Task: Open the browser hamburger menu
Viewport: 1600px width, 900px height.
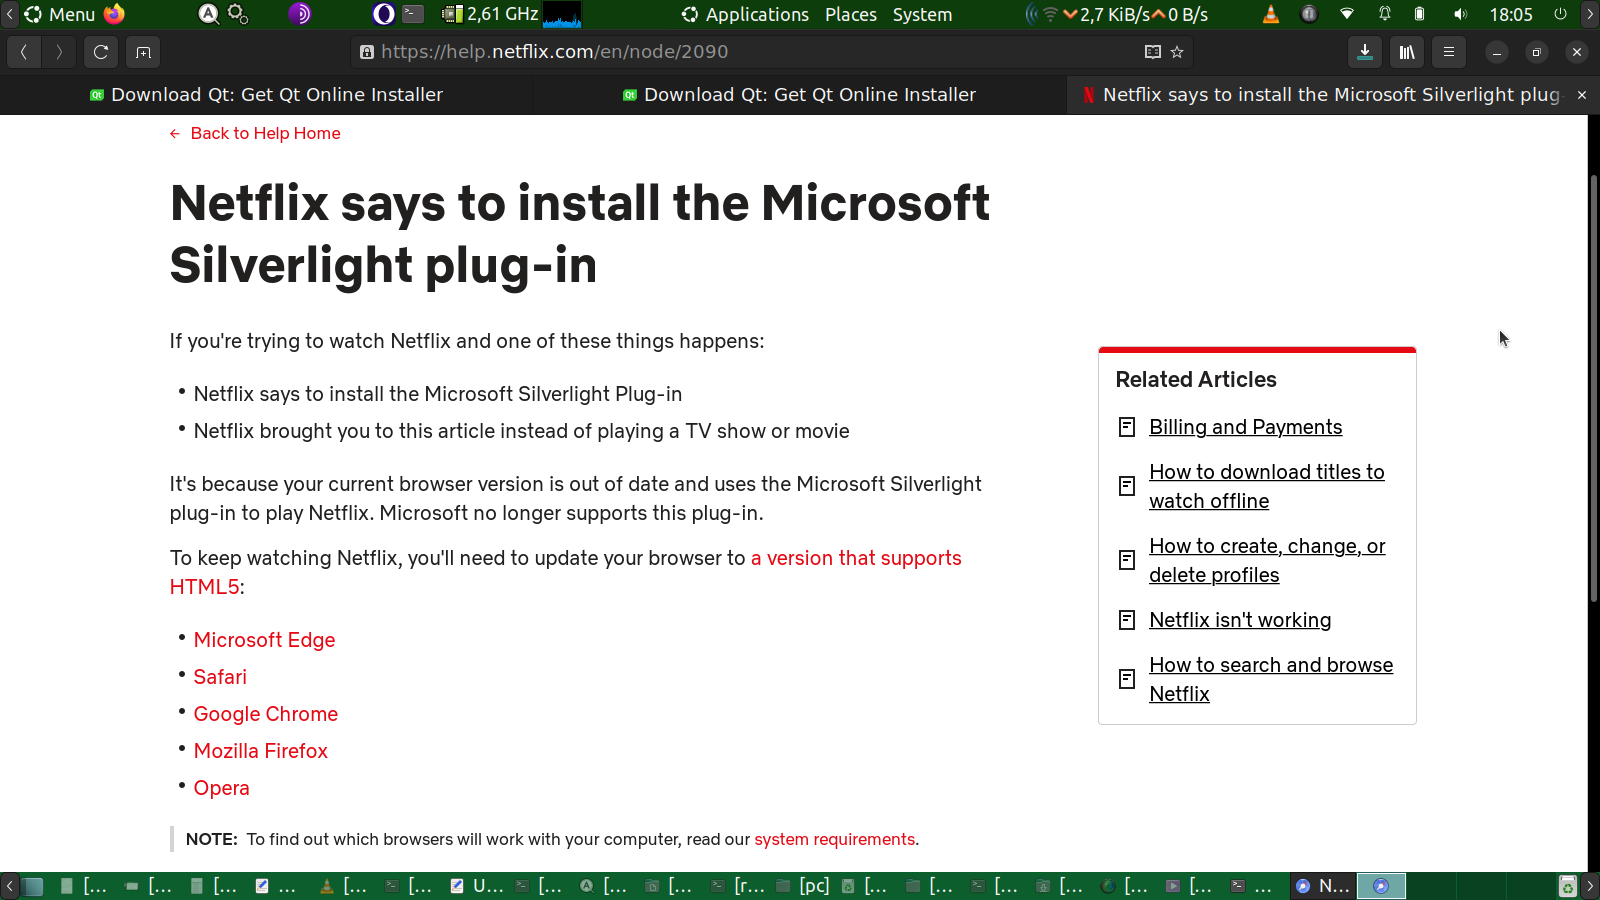Action: pyautogui.click(x=1449, y=52)
